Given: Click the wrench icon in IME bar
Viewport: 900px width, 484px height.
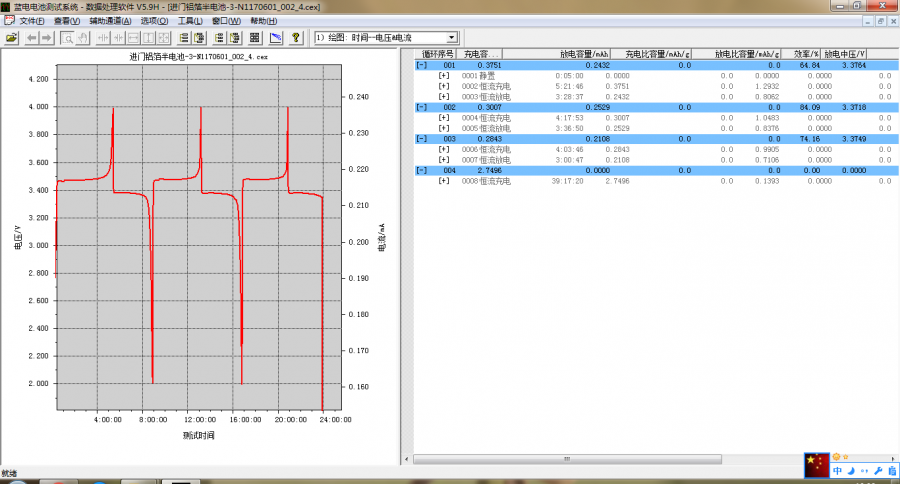Looking at the screenshot, I should tap(877, 471).
